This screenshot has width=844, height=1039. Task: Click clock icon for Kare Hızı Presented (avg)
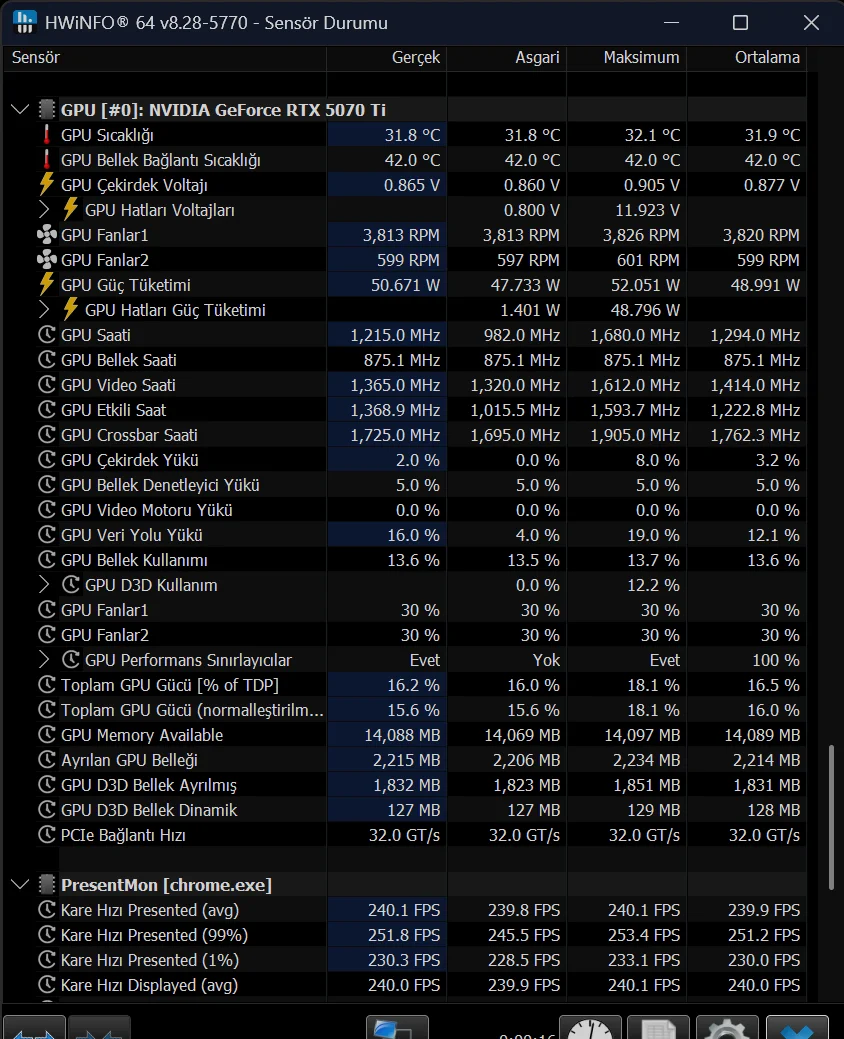(46, 910)
